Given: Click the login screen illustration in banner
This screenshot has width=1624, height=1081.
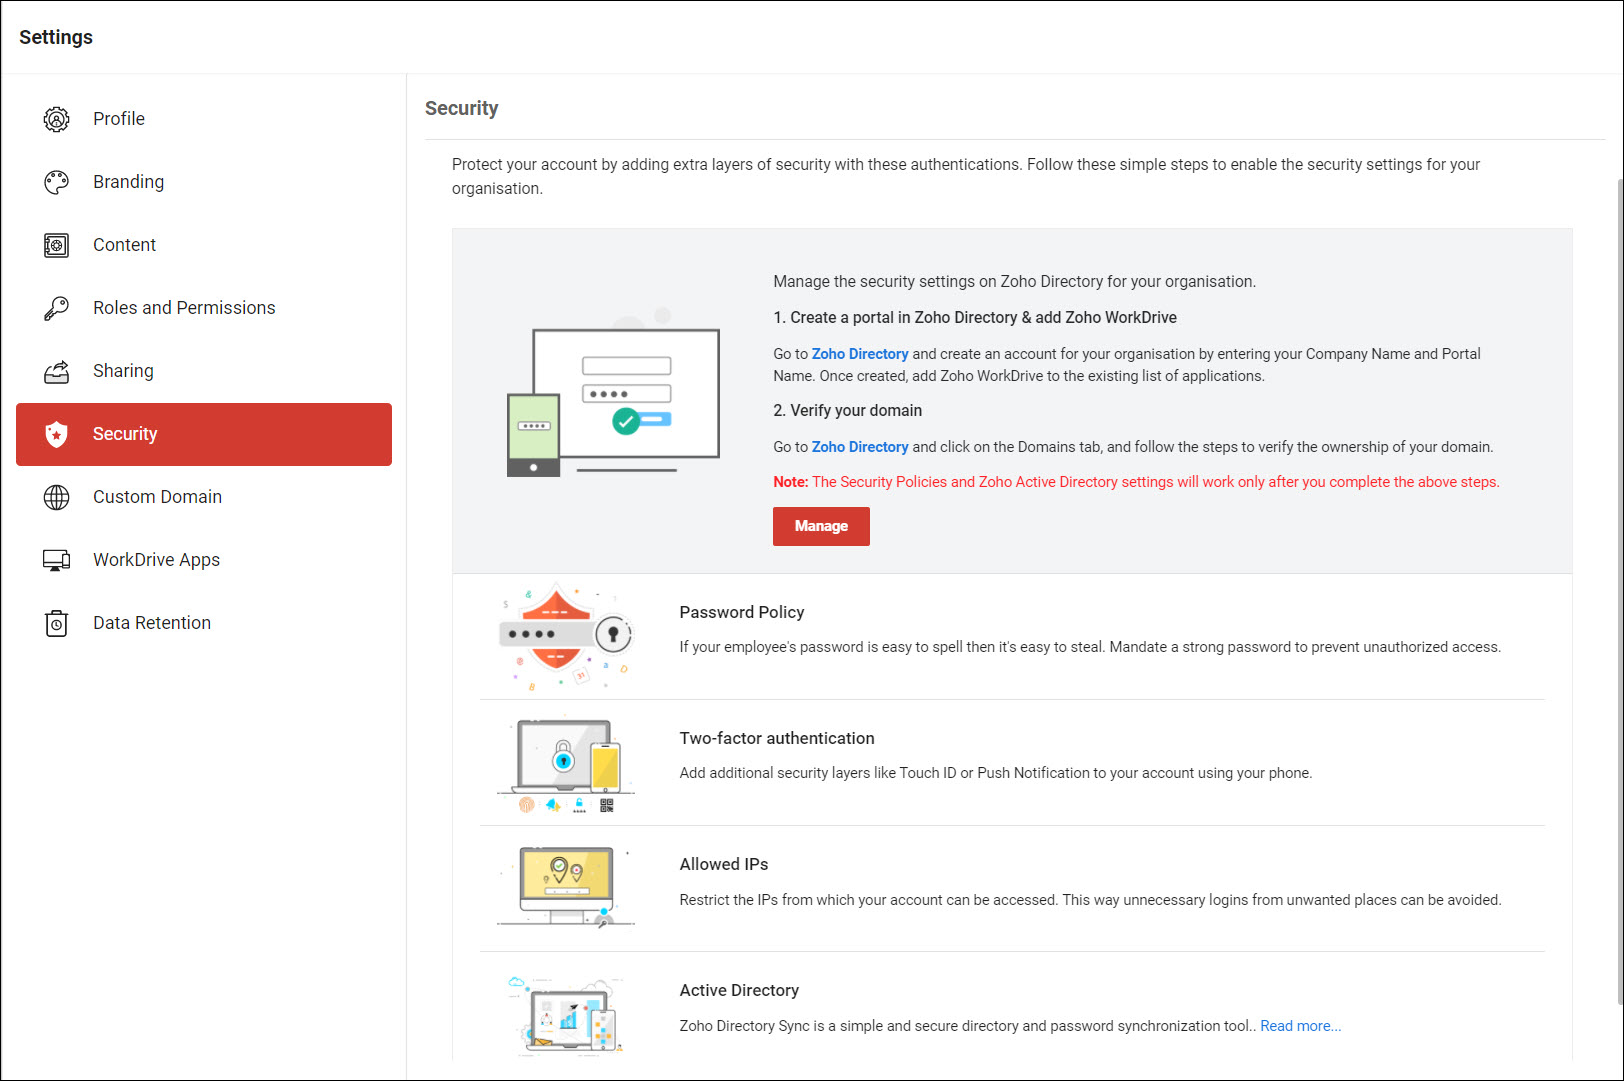Looking at the screenshot, I should (613, 392).
